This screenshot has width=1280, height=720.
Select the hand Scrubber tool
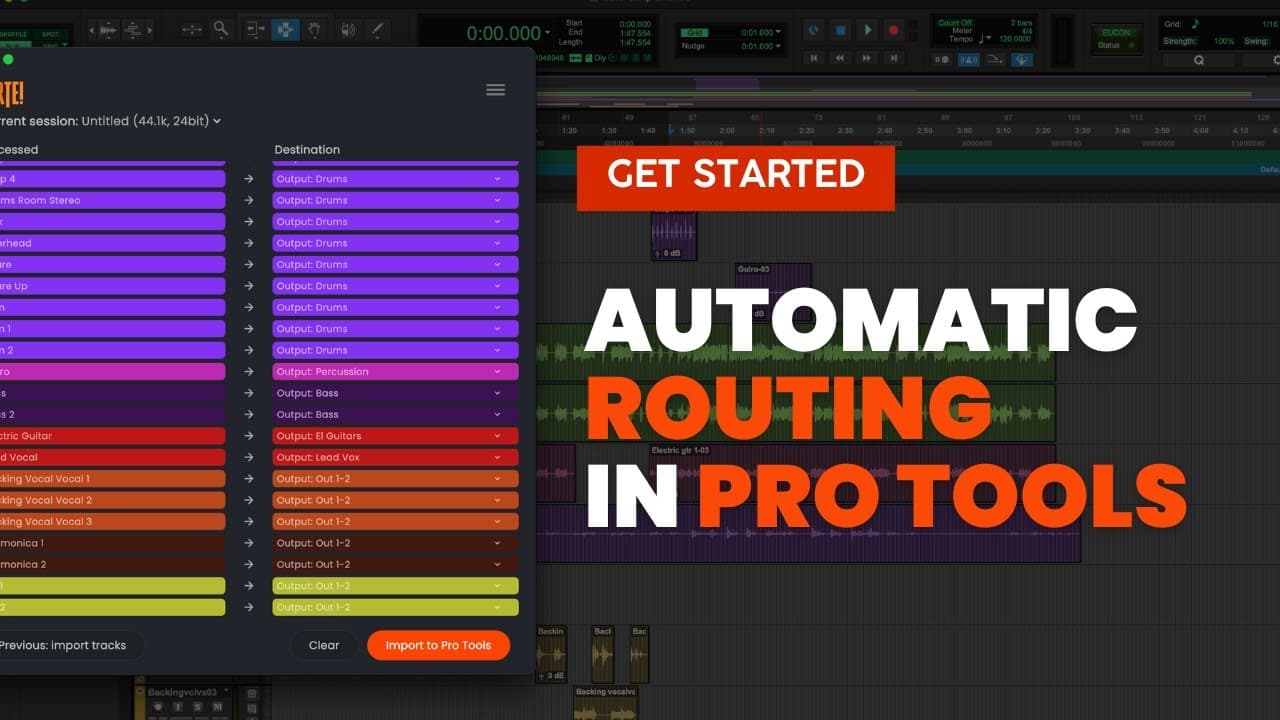315,29
